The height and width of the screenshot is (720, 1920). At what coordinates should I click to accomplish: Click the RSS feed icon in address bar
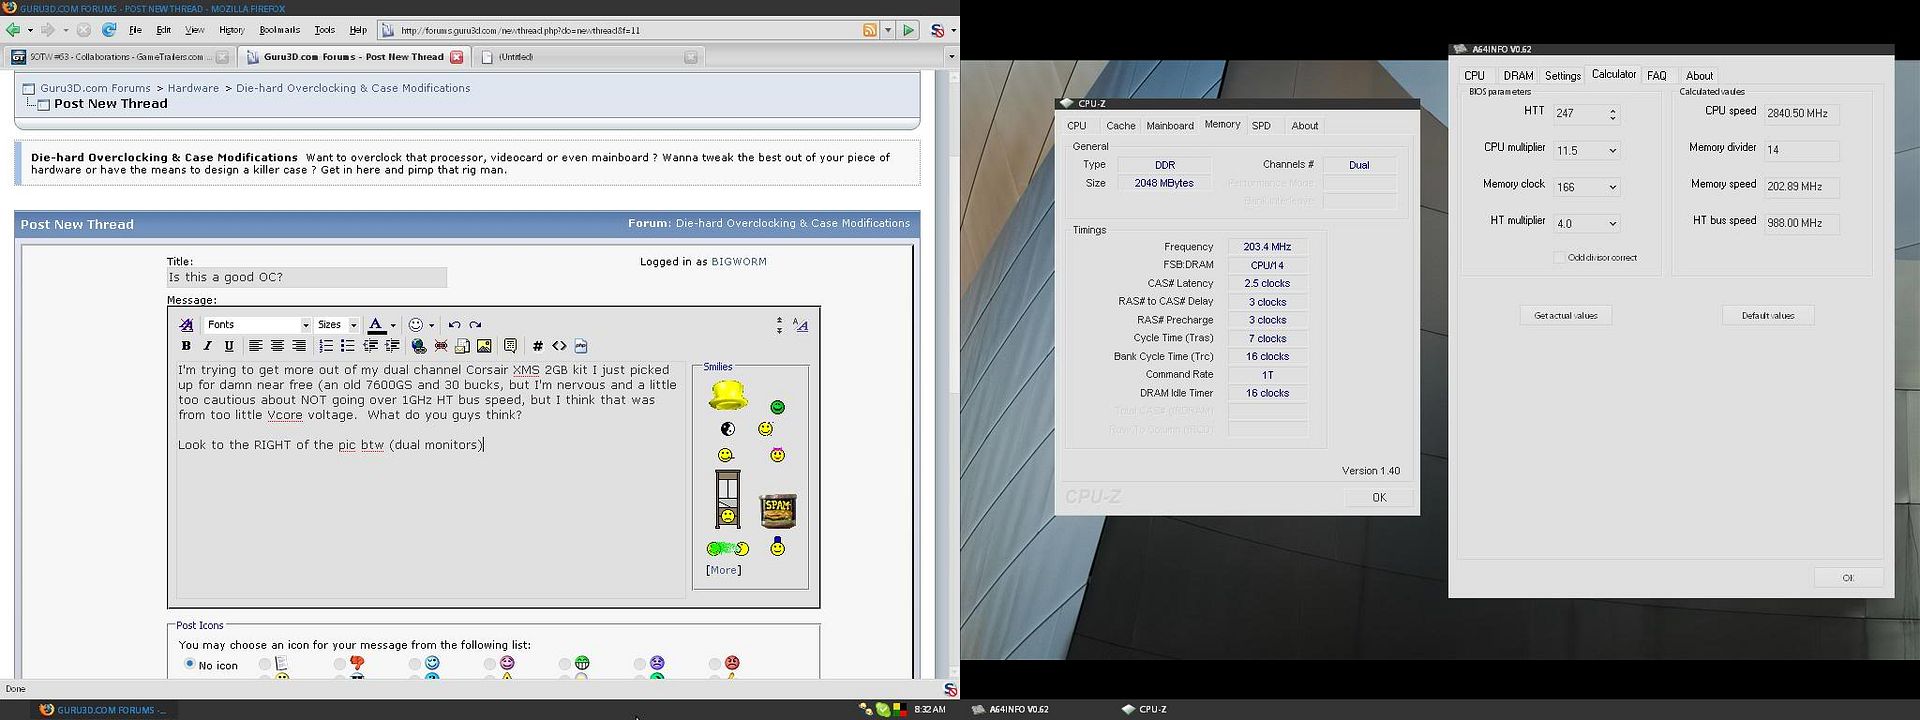point(870,30)
